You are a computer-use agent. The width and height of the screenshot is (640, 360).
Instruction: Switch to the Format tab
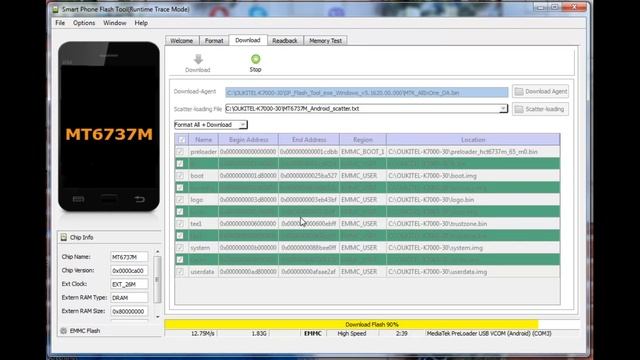tap(214, 41)
